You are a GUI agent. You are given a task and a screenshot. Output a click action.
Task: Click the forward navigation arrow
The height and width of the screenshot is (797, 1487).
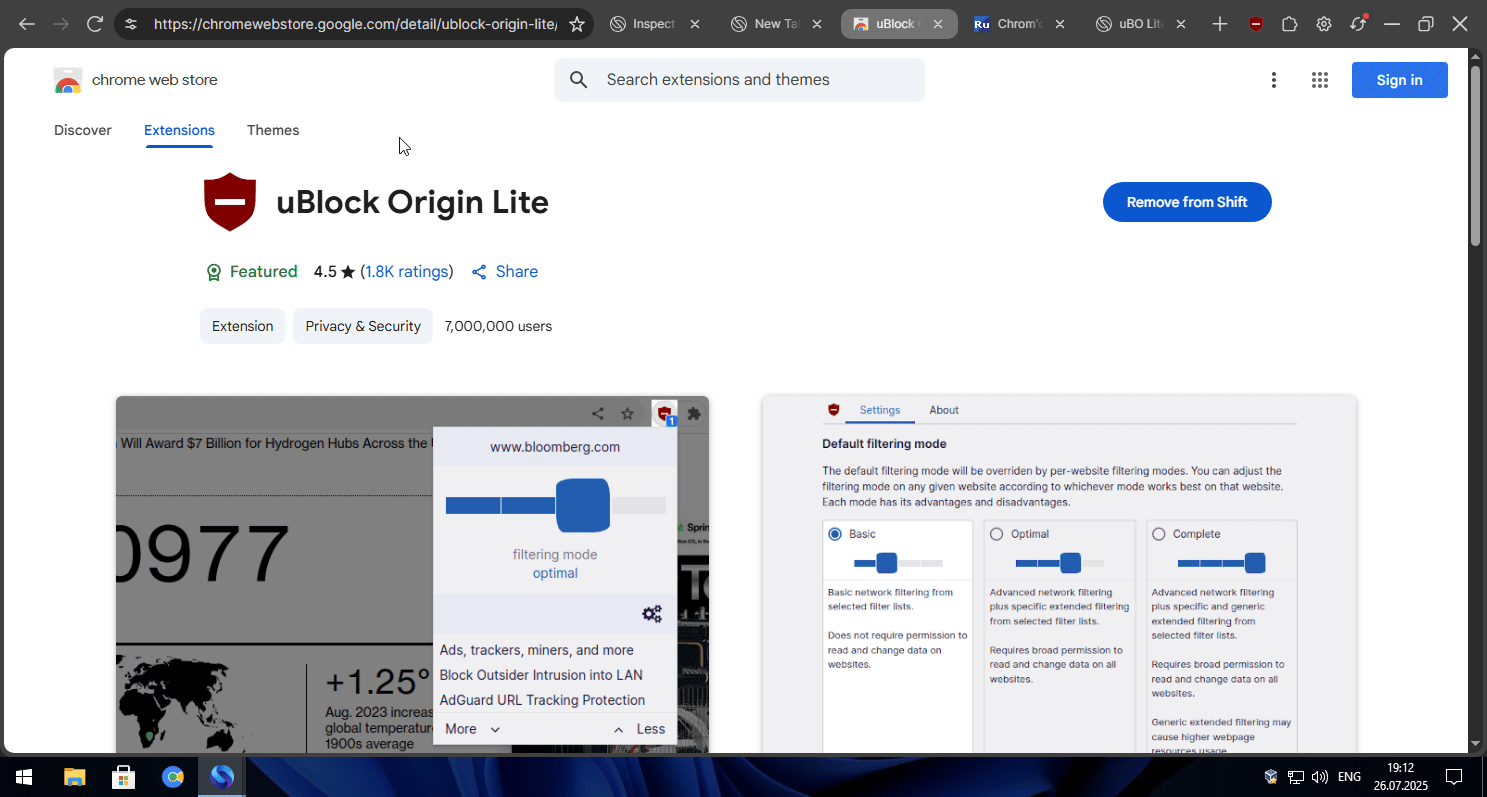(x=61, y=24)
